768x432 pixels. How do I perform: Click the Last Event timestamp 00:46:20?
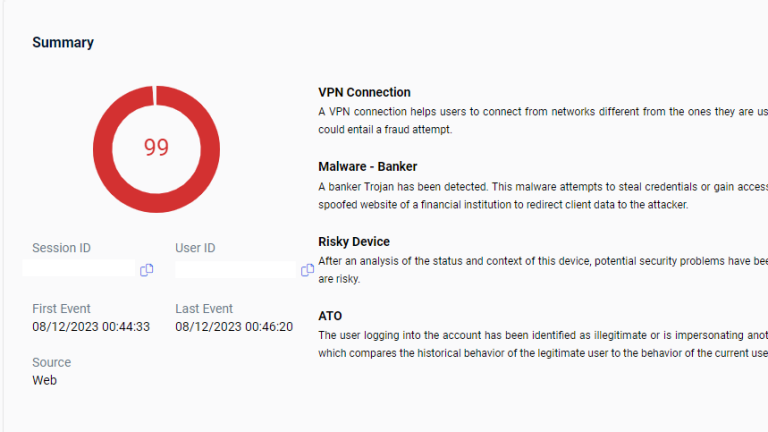point(234,327)
